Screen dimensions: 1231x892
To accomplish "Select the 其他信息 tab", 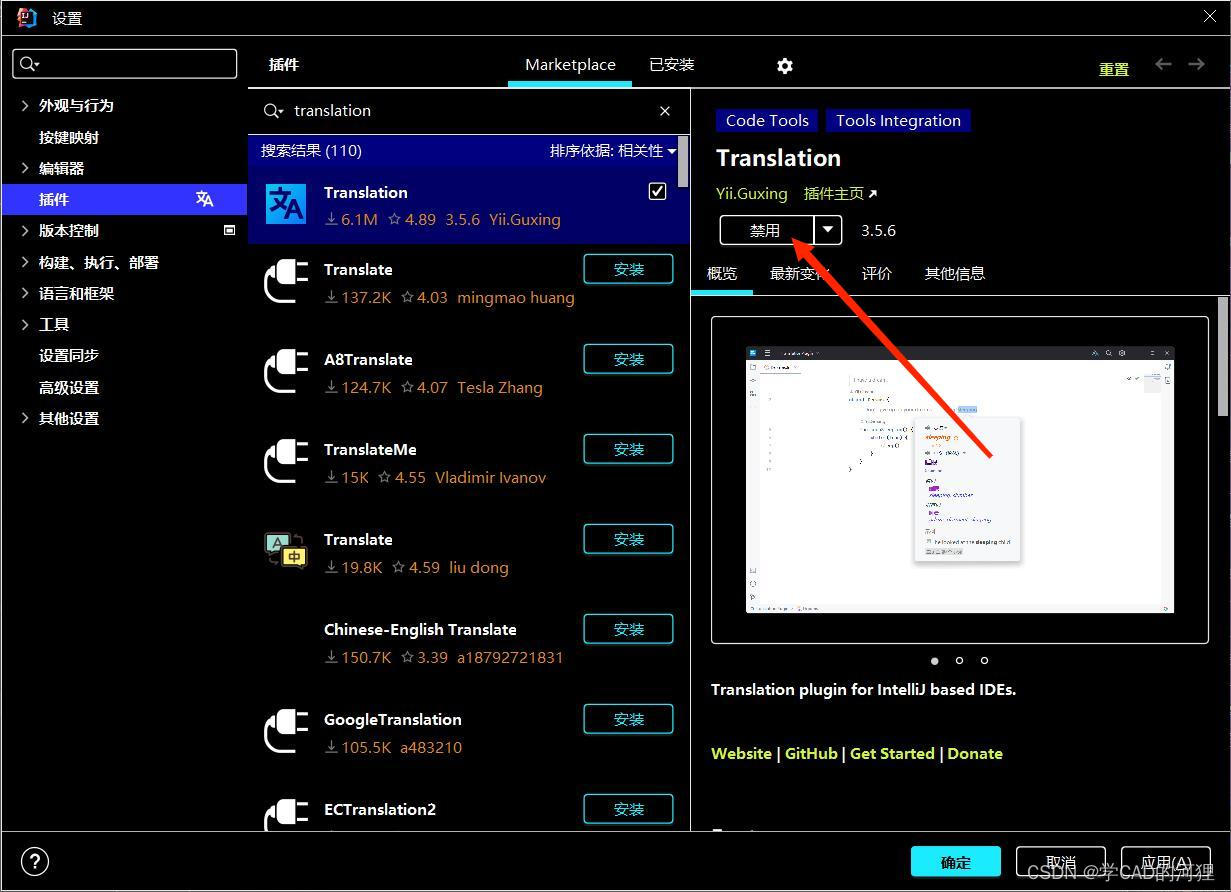I will 955,273.
